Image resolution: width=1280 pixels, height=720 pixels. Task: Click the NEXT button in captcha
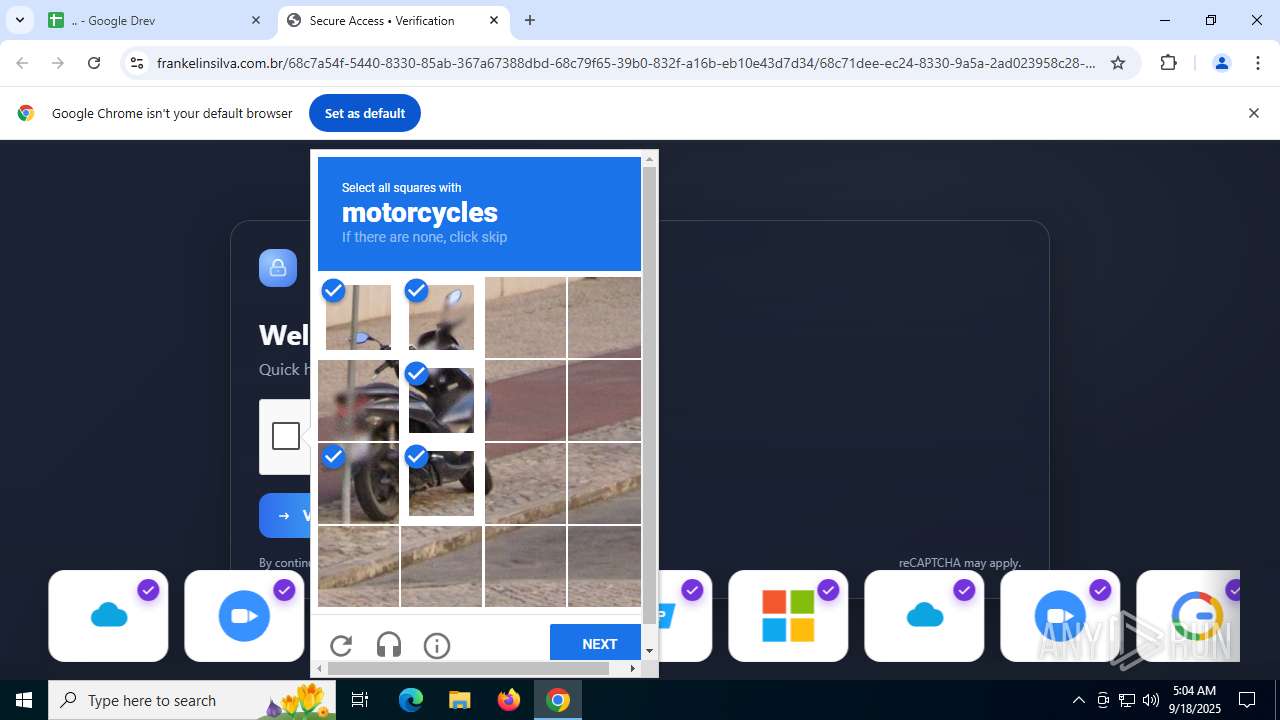pos(597,643)
